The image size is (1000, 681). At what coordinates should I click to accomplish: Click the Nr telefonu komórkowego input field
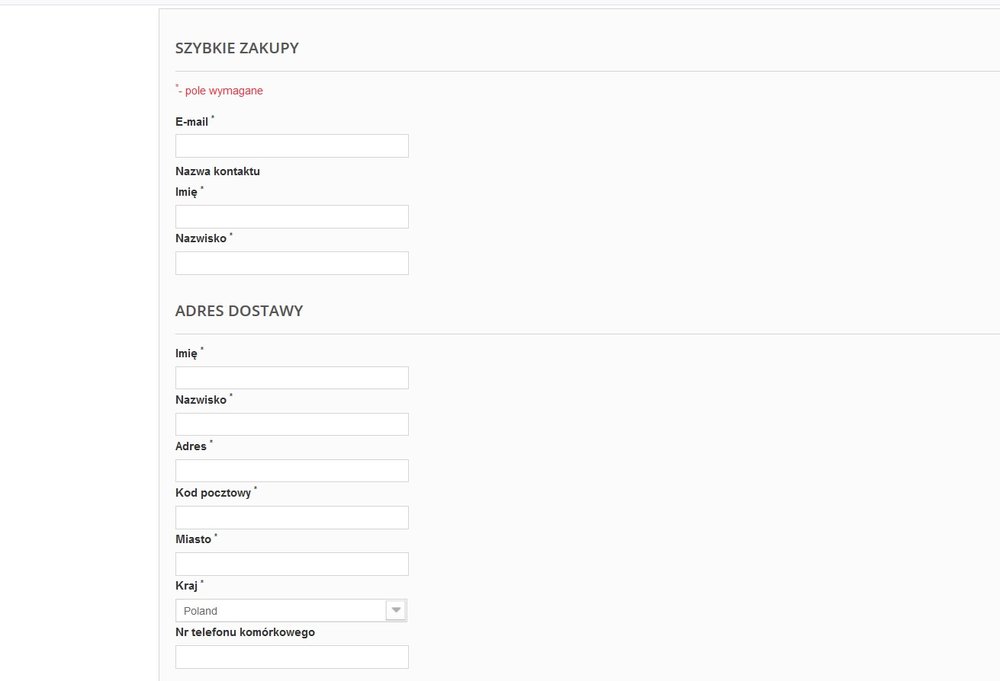click(291, 657)
